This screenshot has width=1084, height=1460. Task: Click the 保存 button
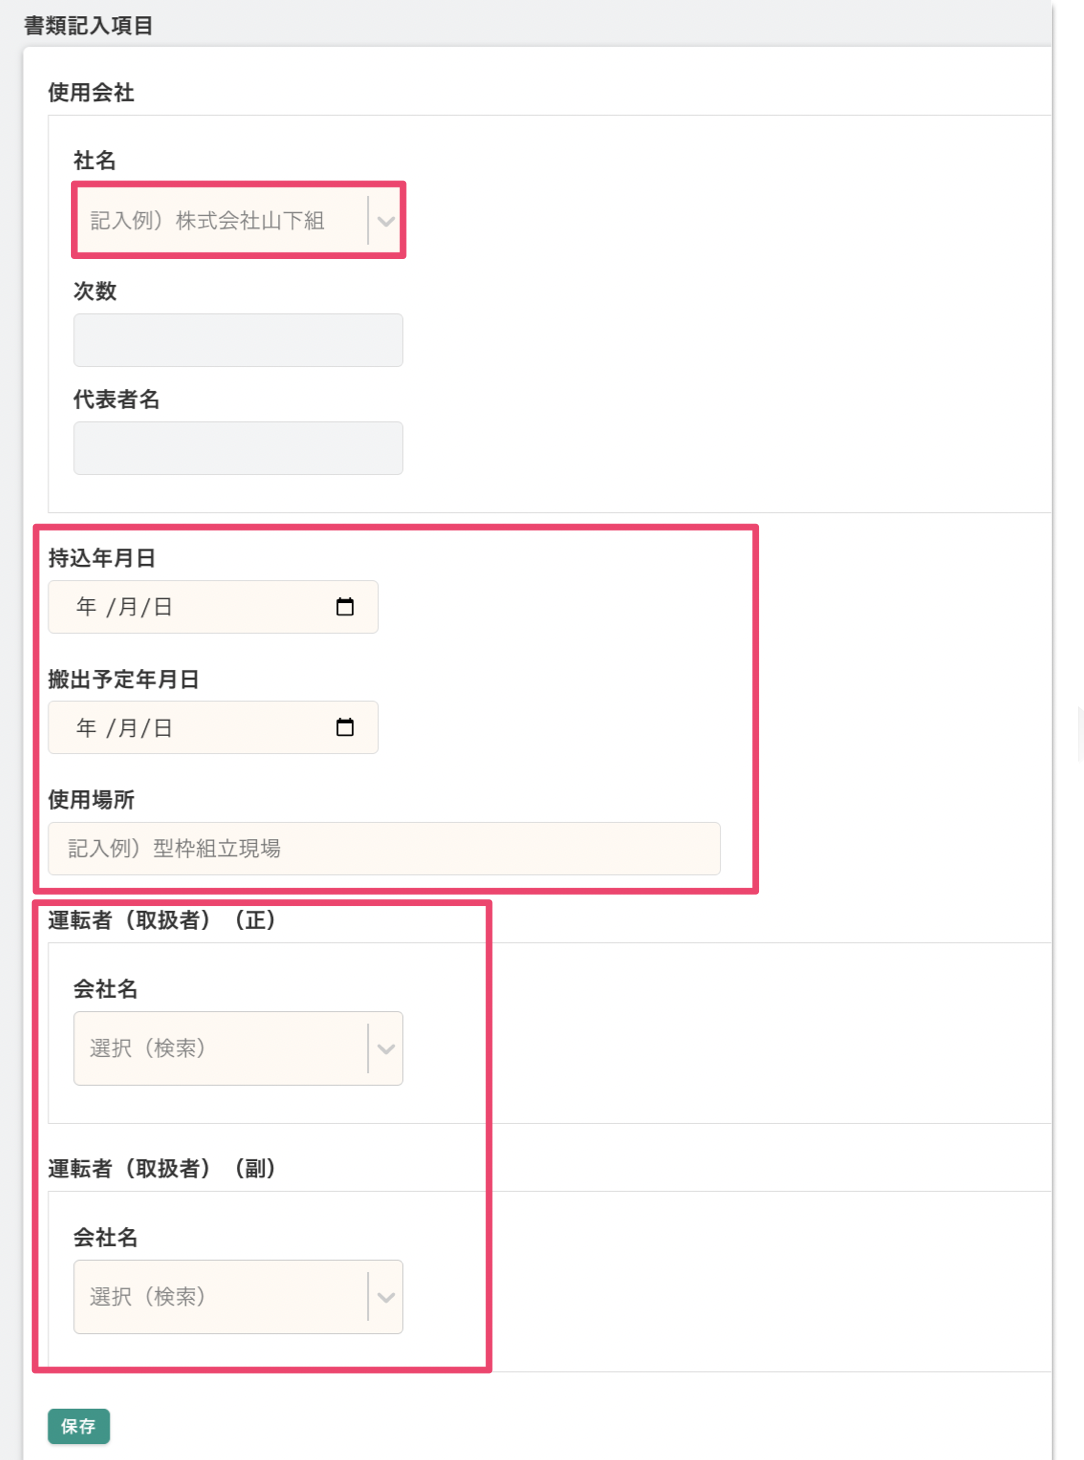coord(78,1426)
